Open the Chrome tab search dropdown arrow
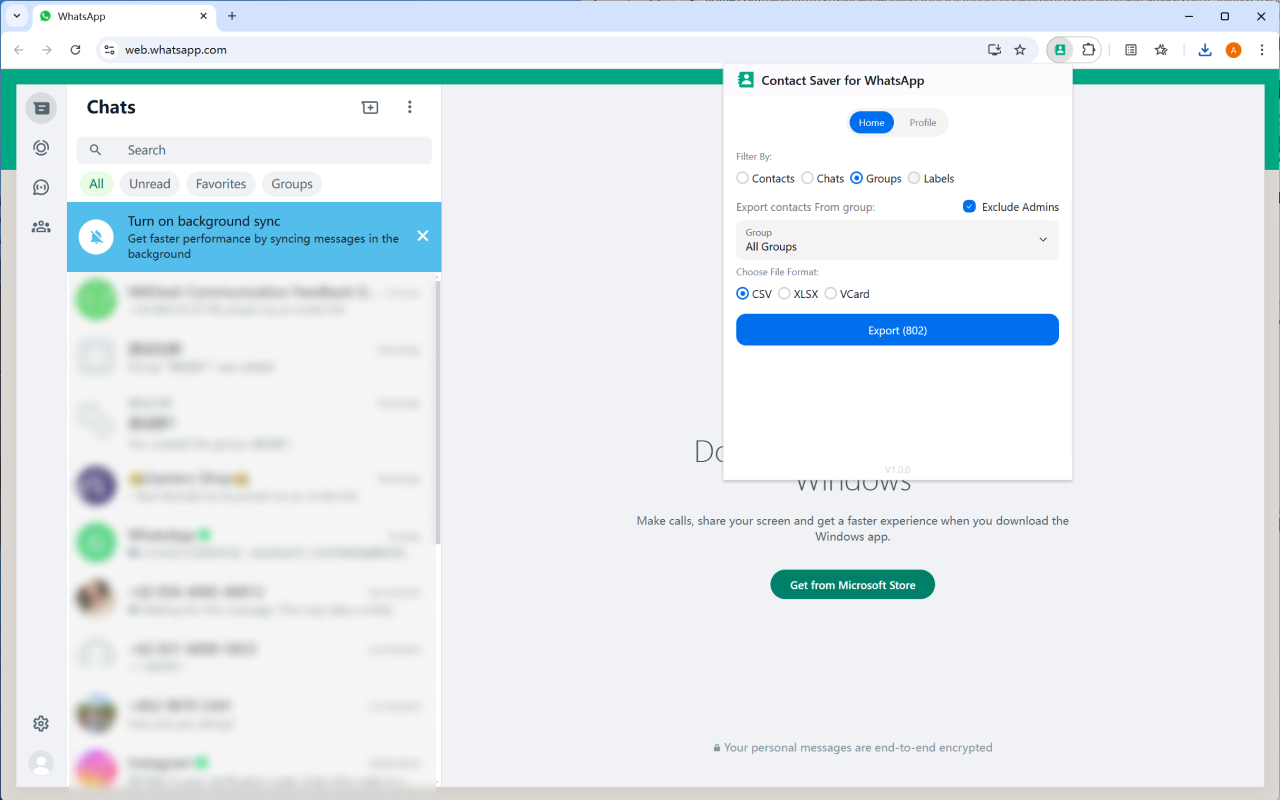Viewport: 1280px width, 800px height. [x=17, y=16]
